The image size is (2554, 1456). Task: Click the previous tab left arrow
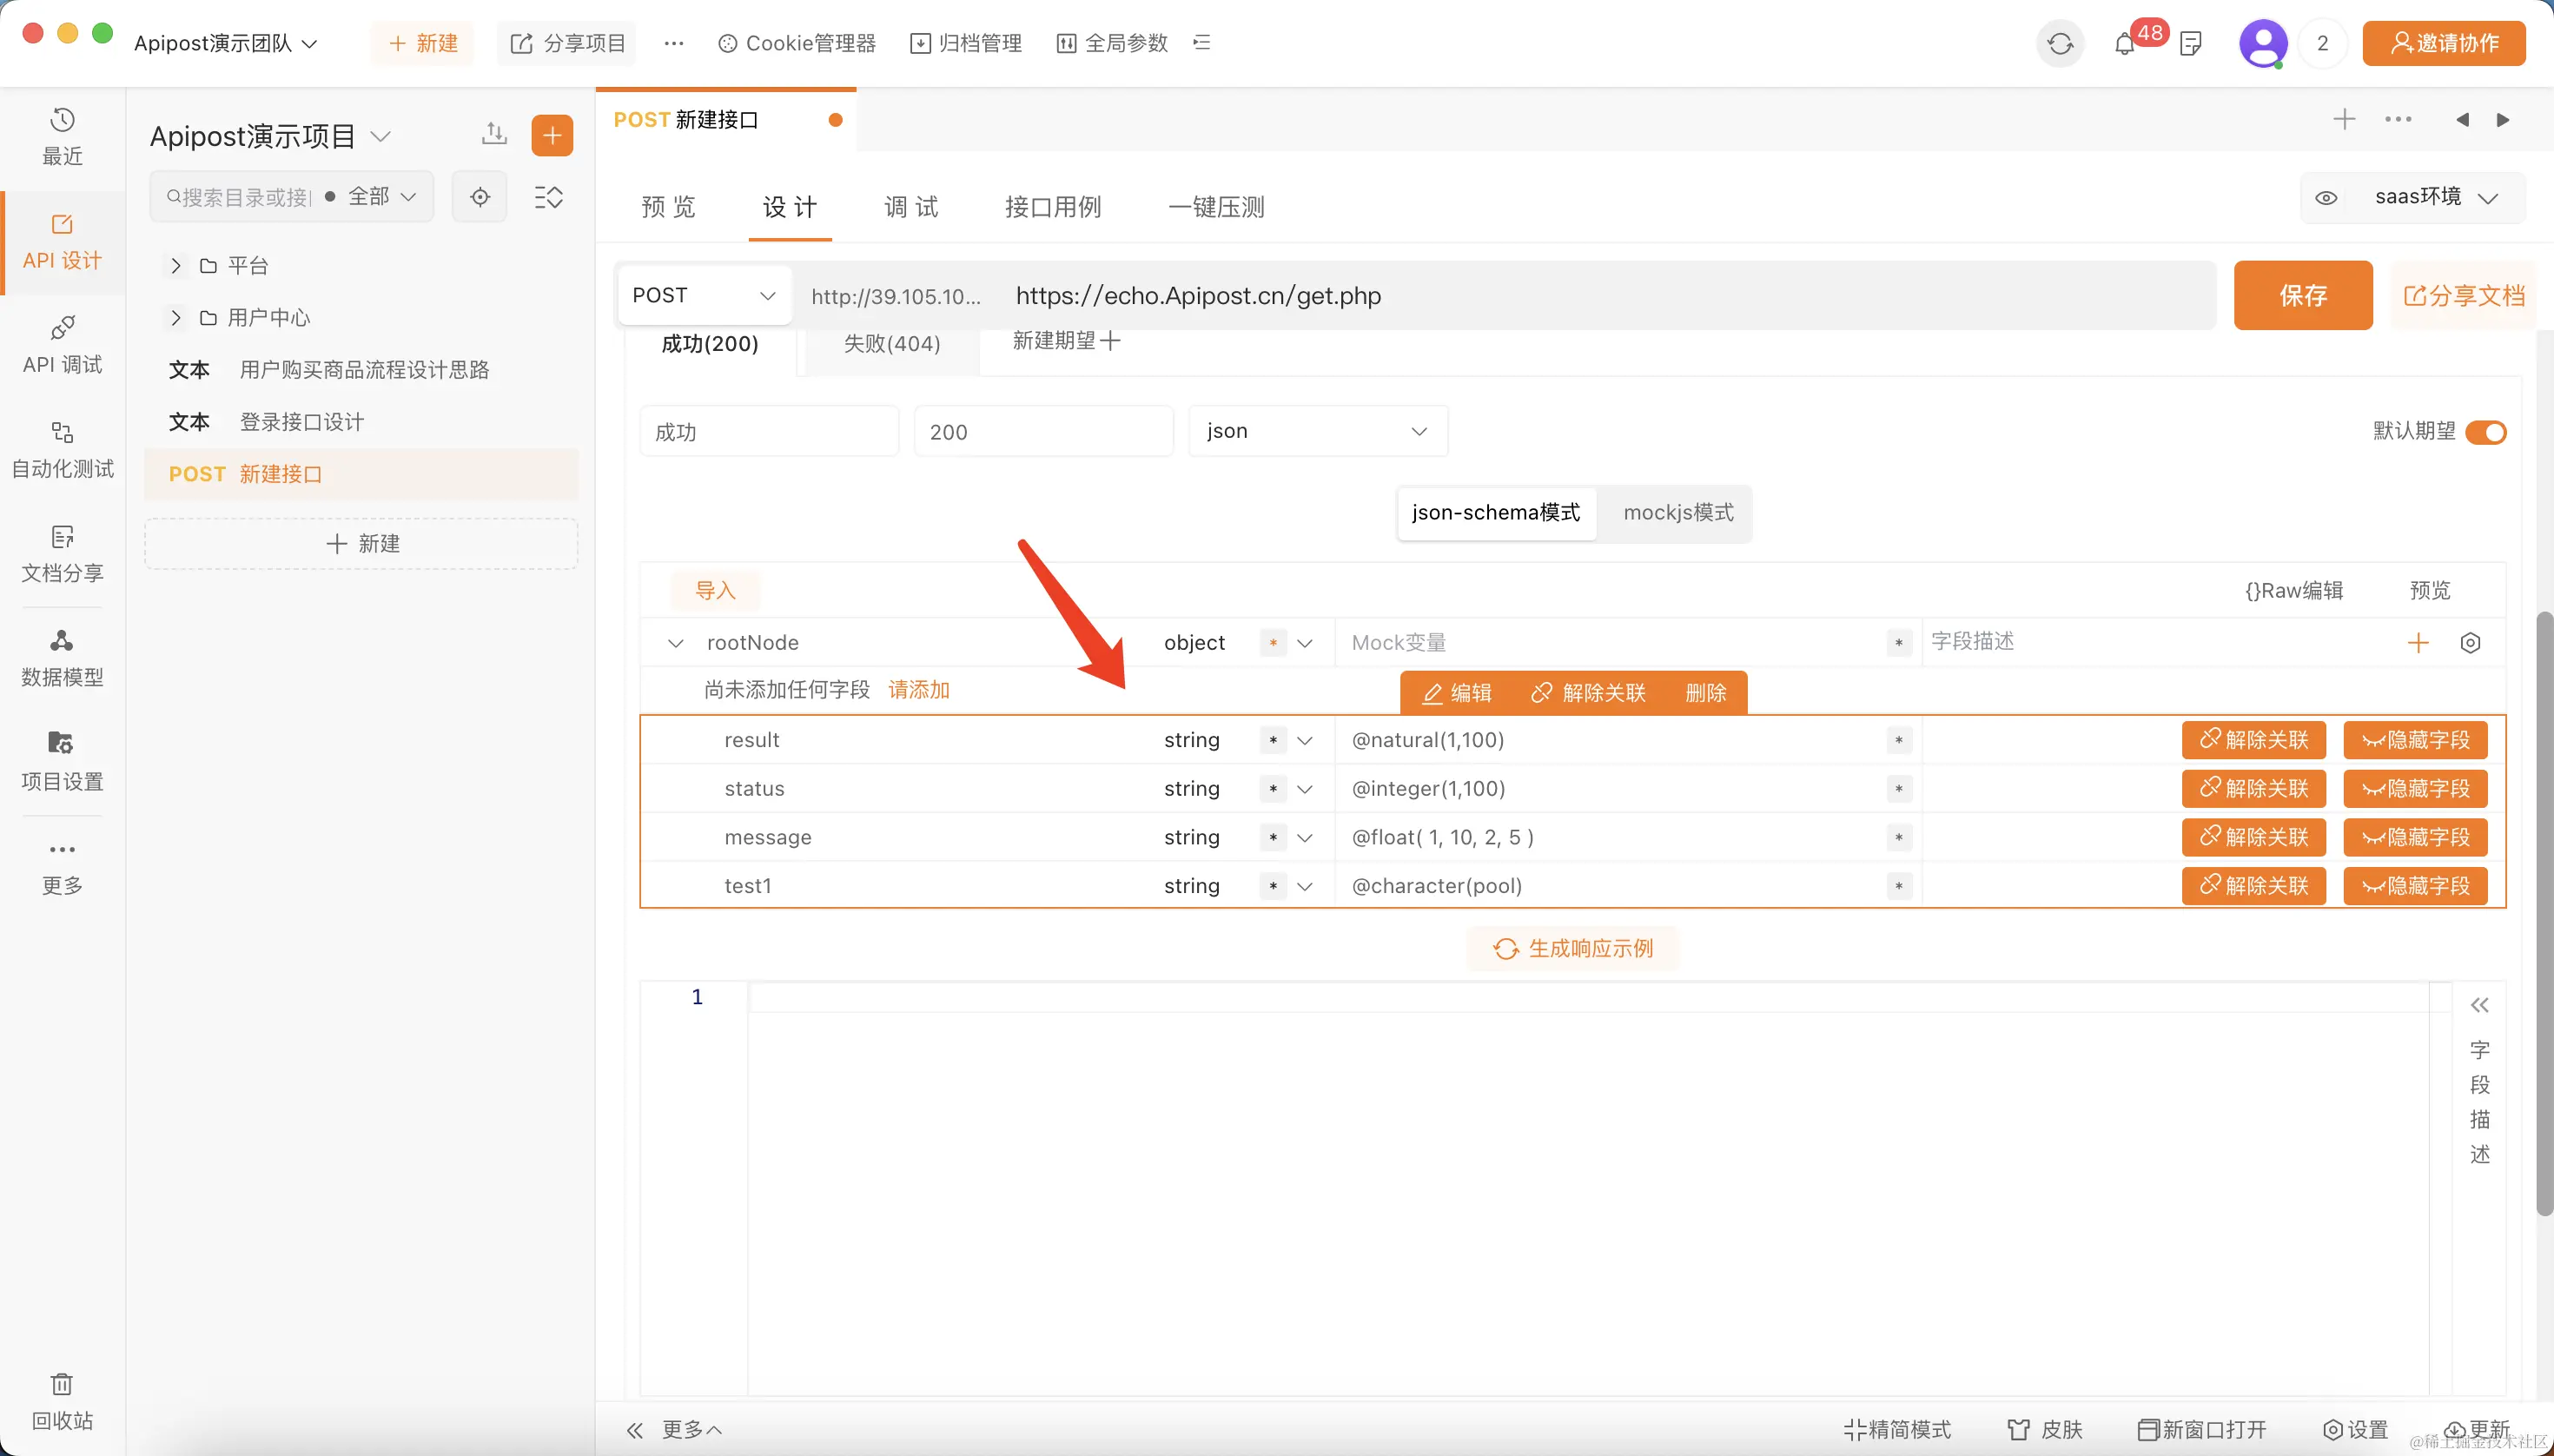(x=2462, y=120)
